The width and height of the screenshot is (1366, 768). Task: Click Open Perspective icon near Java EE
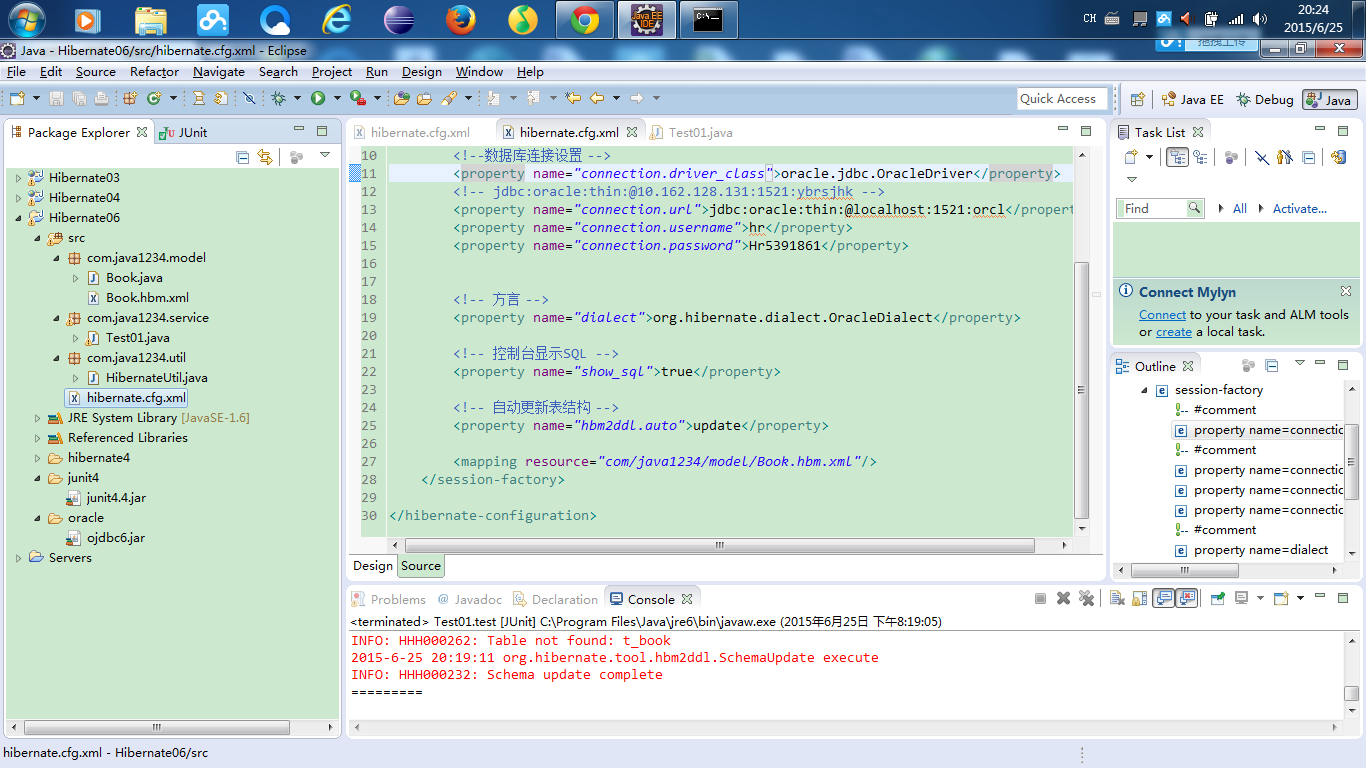(1137, 99)
